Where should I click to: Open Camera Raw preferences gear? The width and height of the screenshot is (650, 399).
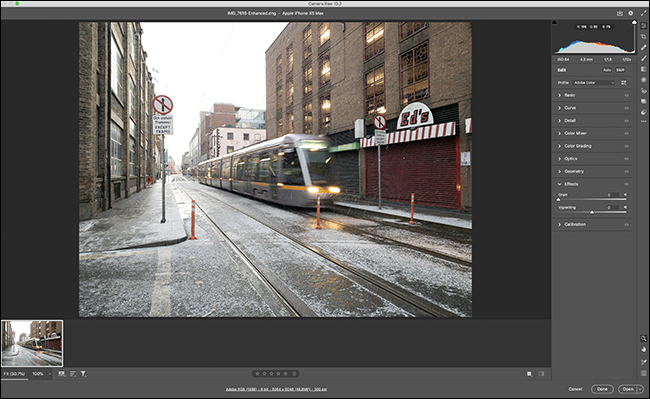631,13
